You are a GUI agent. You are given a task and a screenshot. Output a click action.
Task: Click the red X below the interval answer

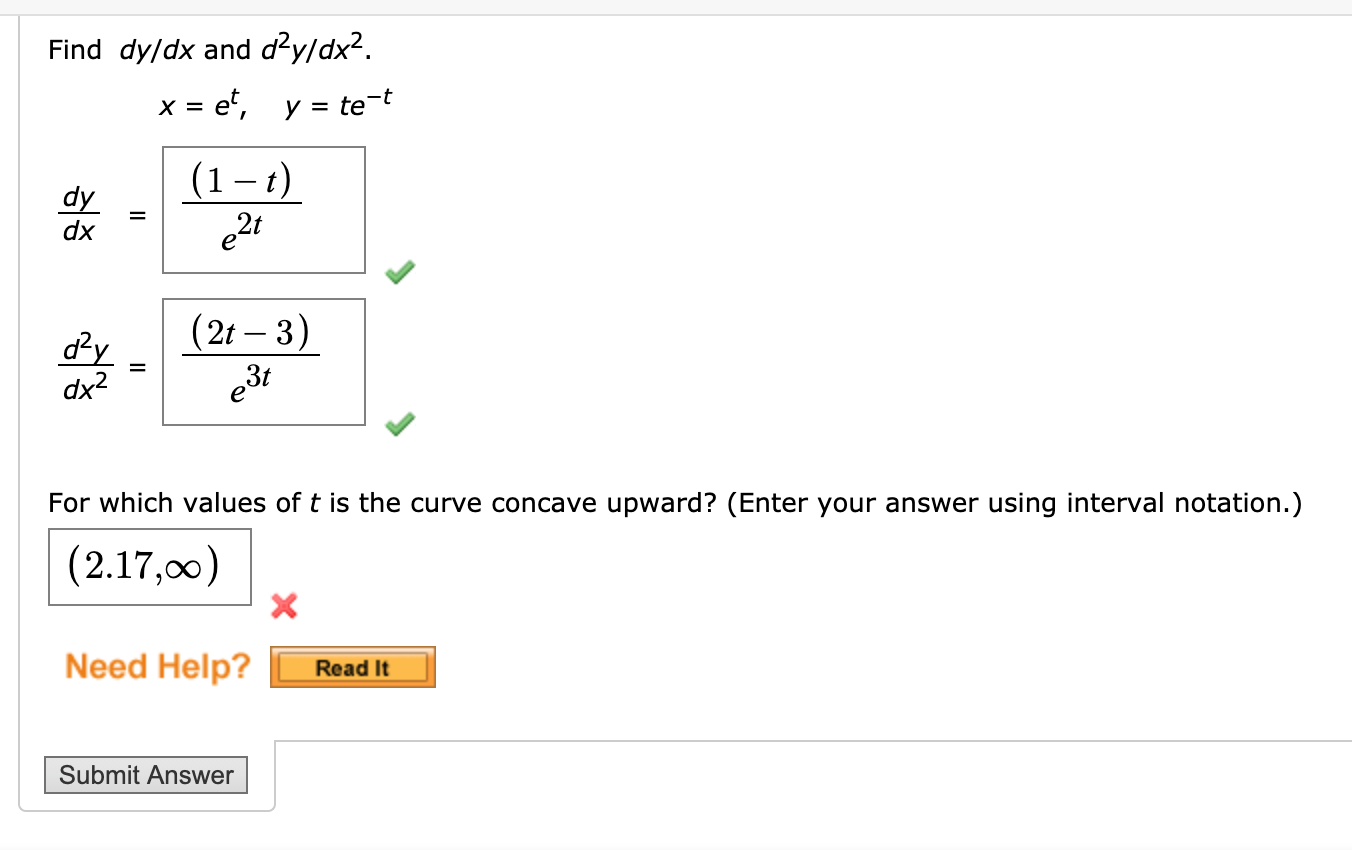(283, 605)
